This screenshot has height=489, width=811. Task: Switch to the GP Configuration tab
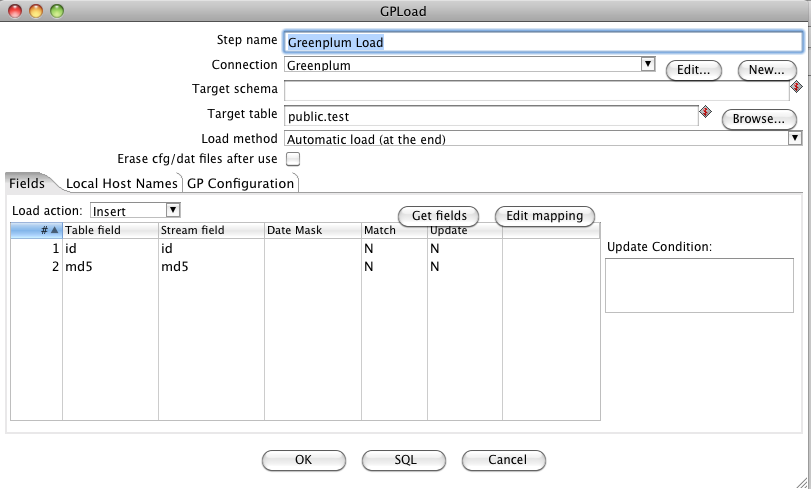[240, 183]
